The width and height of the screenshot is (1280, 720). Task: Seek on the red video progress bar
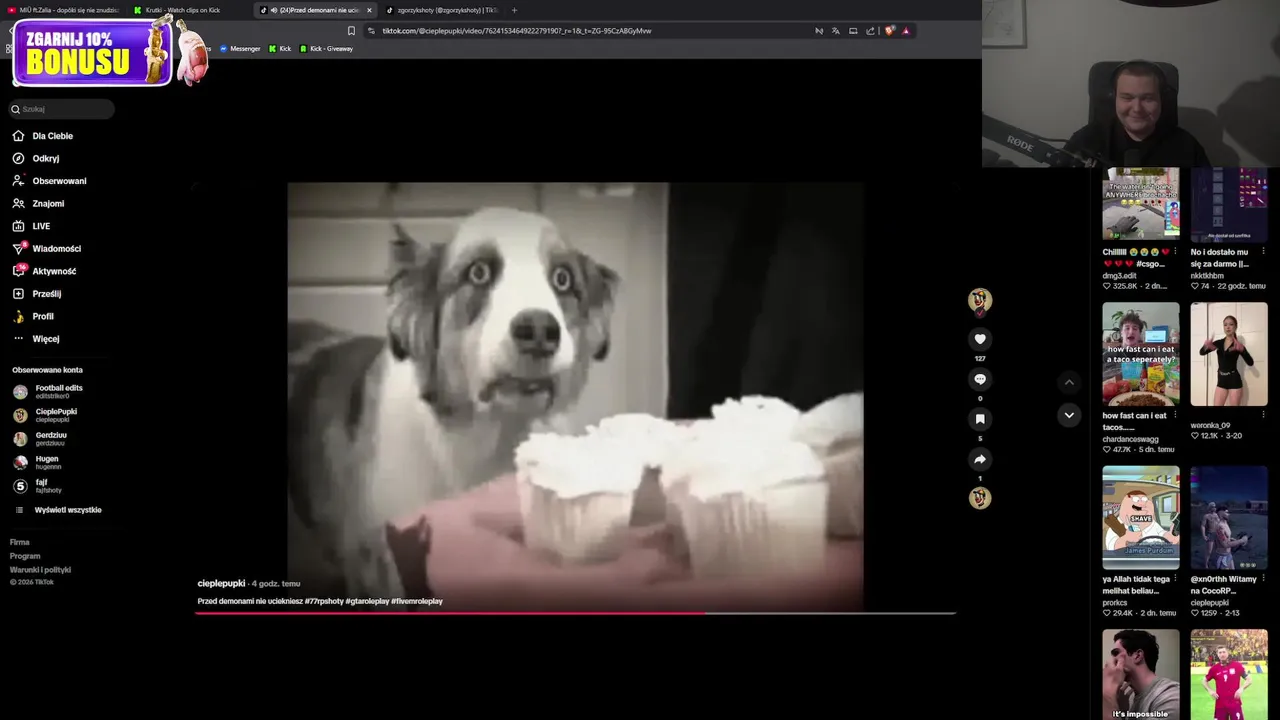575,613
